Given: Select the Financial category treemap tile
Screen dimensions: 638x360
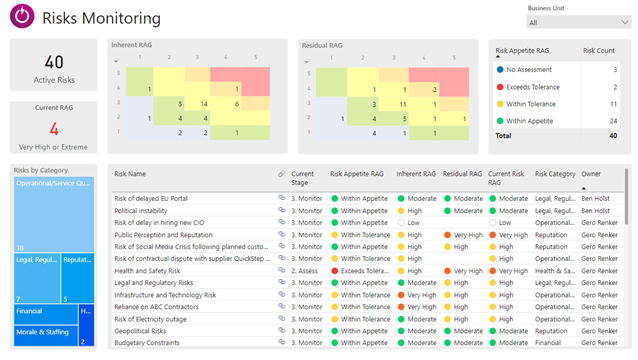Looking at the screenshot, I should [x=46, y=314].
